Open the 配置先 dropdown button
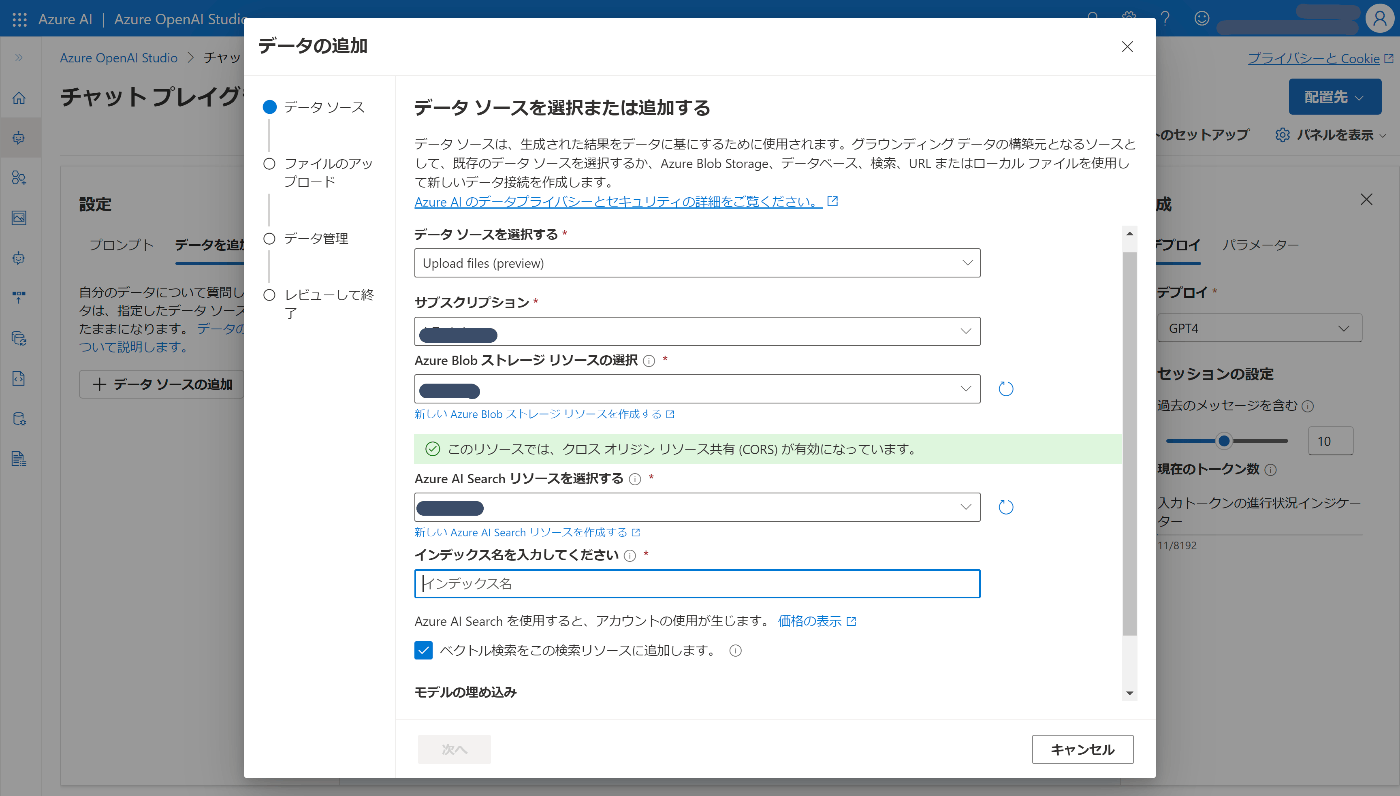This screenshot has width=1400, height=796. tap(1335, 97)
